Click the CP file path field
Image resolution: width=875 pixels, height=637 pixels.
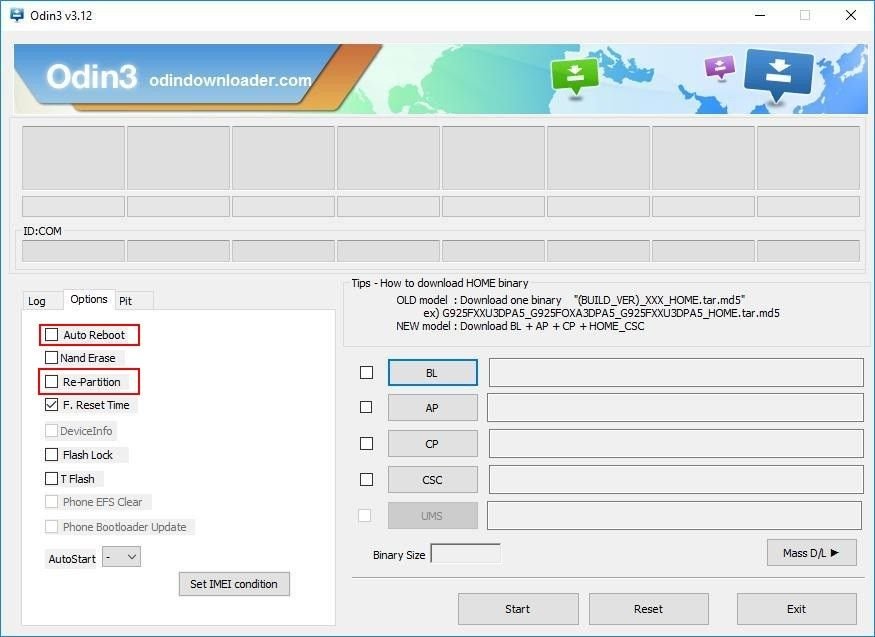[676, 444]
